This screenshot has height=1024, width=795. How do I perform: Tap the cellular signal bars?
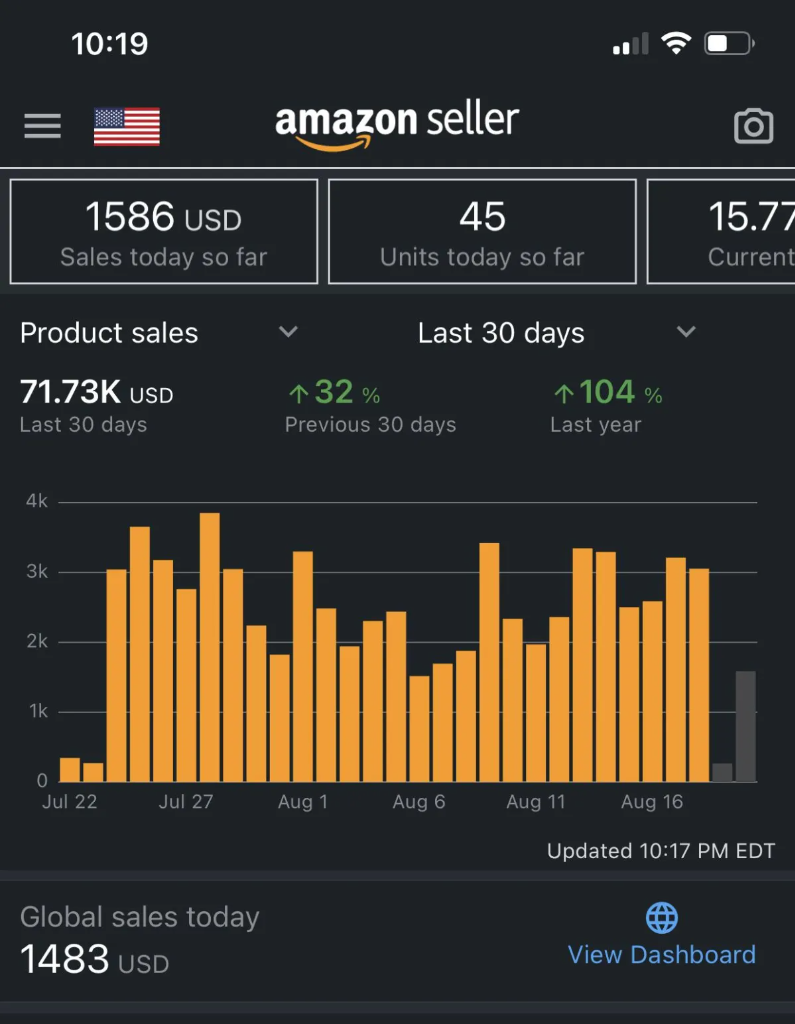[630, 44]
